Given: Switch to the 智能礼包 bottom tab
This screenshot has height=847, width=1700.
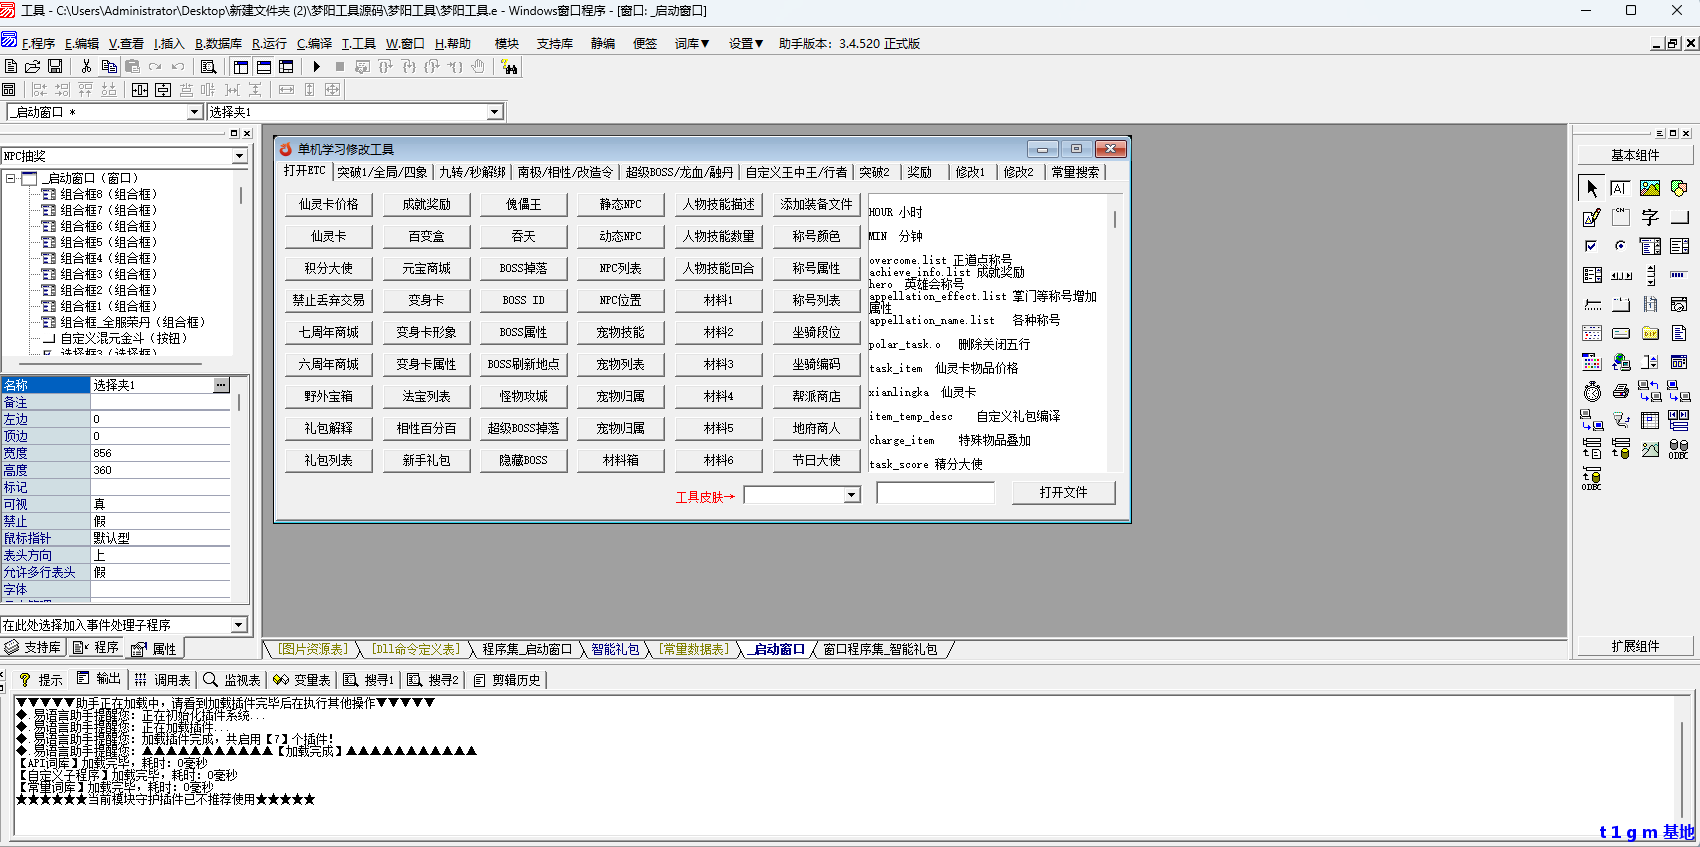Looking at the screenshot, I should click(615, 649).
